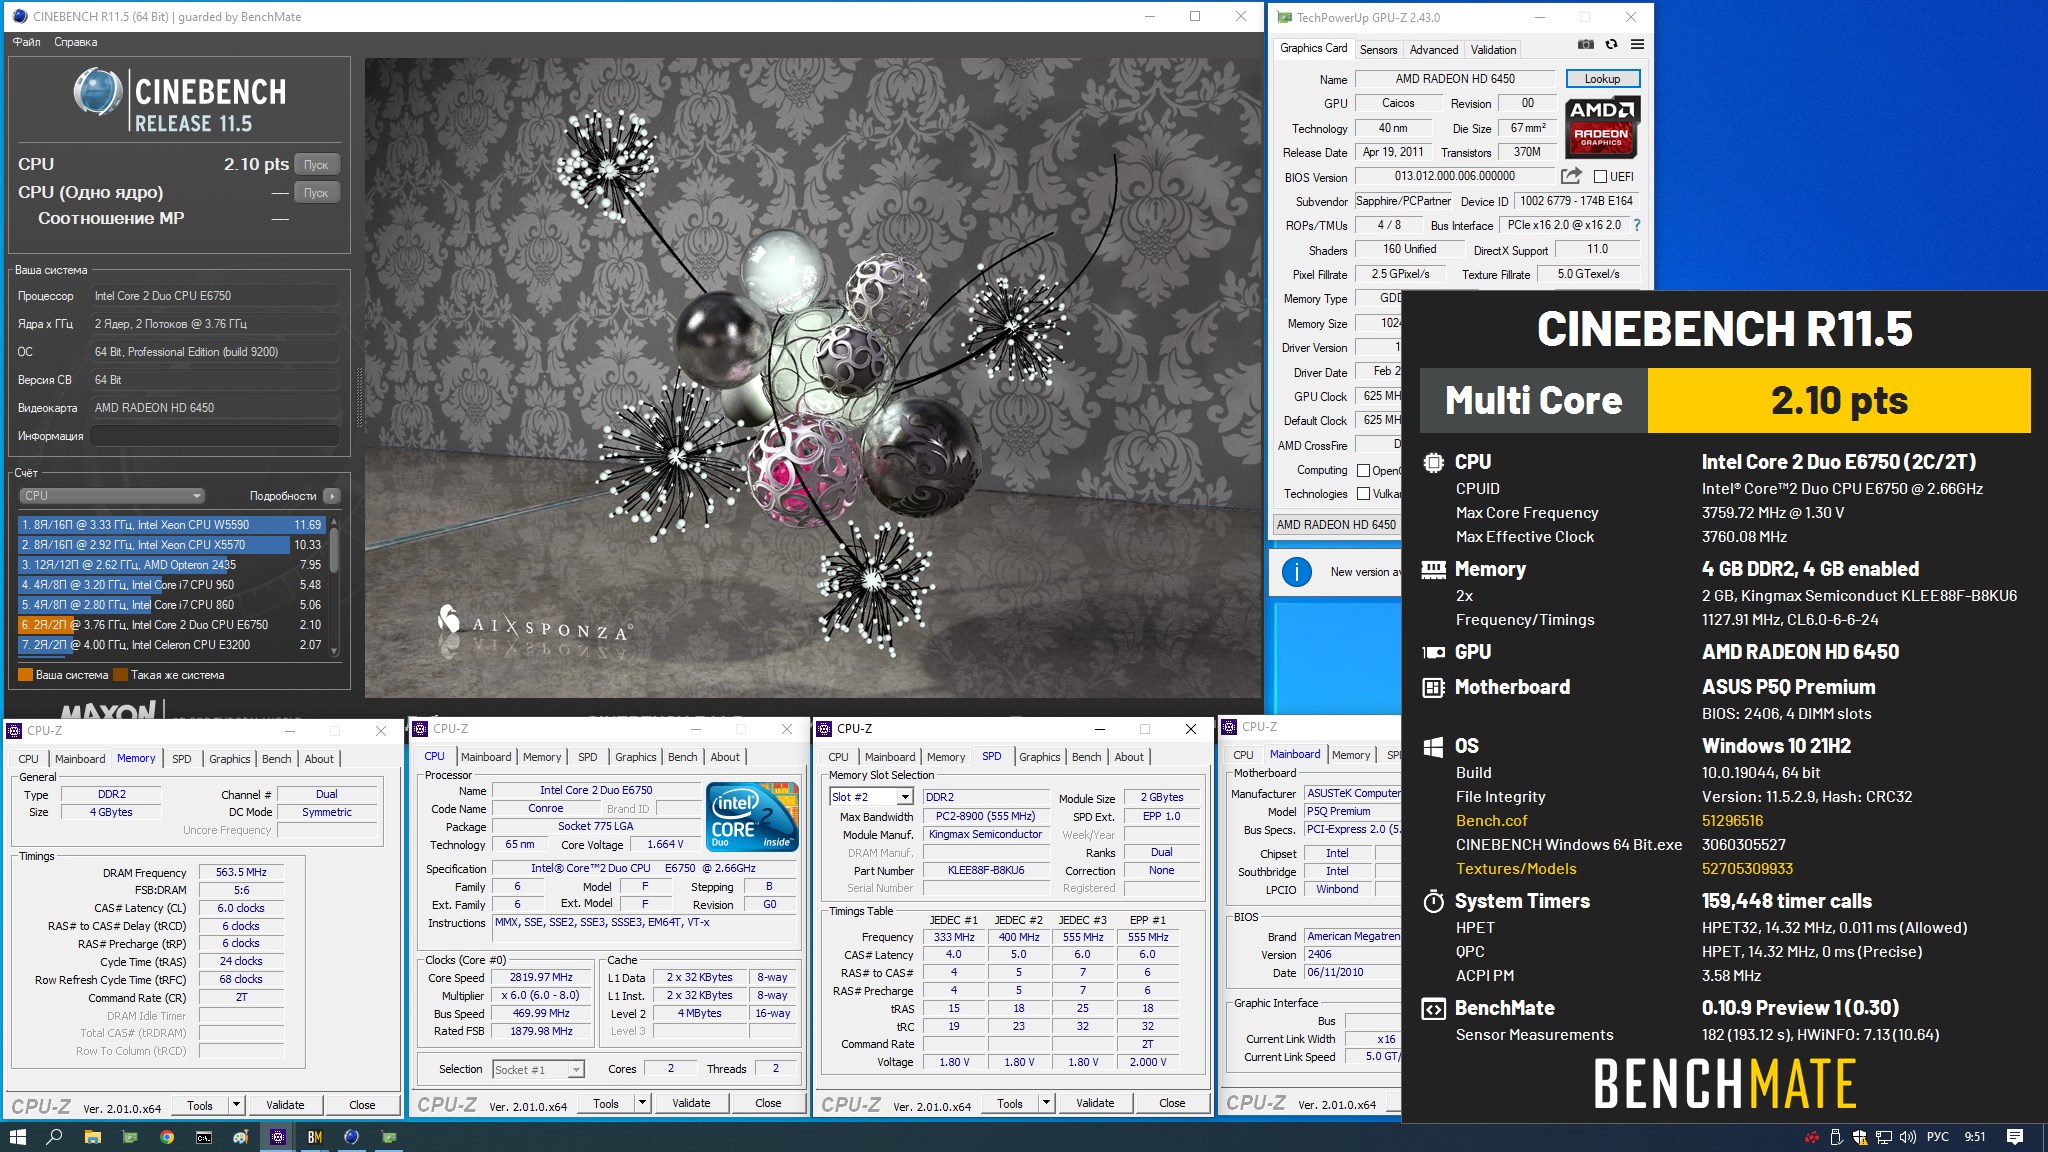The width and height of the screenshot is (2048, 1152).
Task: Expand the Подробности details arrow
Action: [x=332, y=496]
